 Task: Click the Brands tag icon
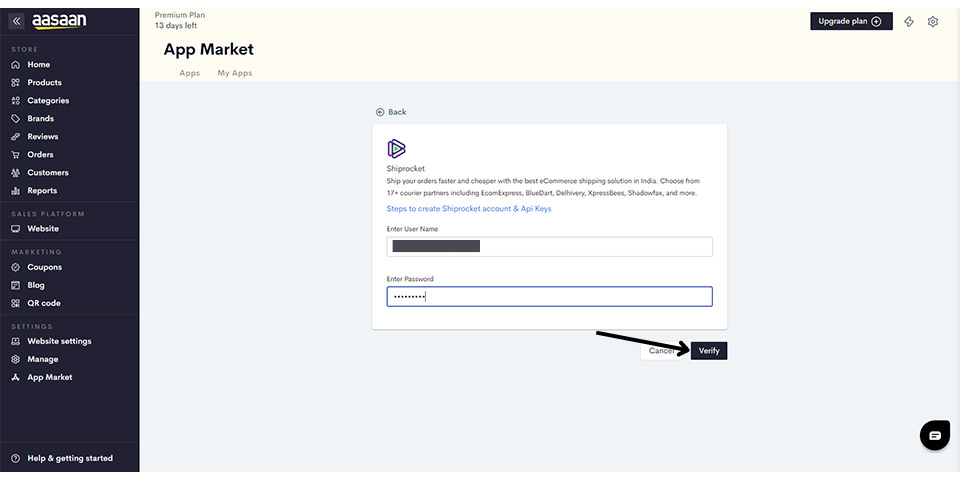coord(16,119)
